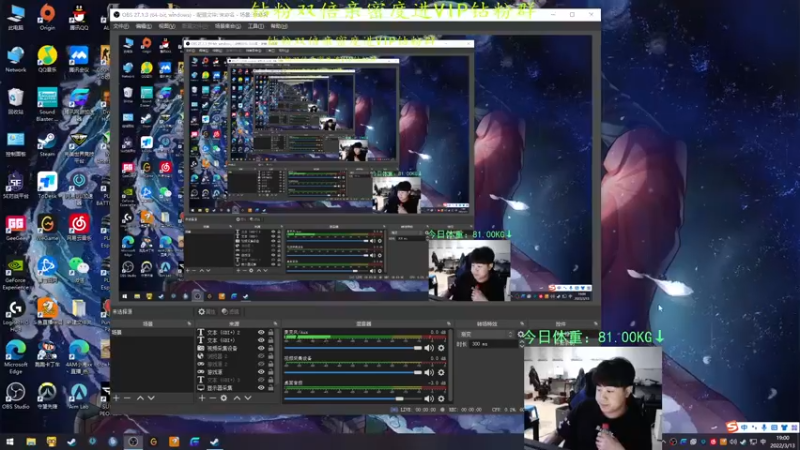
Task: Open QQ音乐 desktop shortcut
Action: [x=47, y=59]
